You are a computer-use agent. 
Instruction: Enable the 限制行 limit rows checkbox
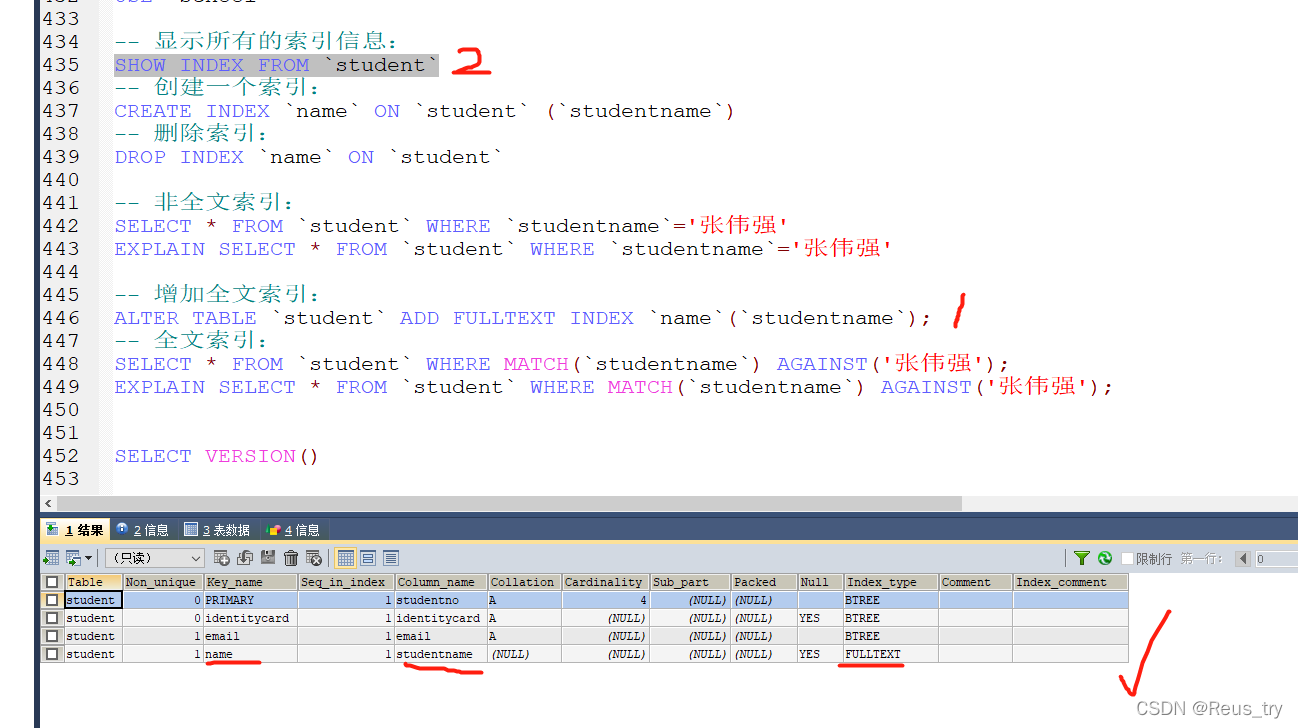1128,559
